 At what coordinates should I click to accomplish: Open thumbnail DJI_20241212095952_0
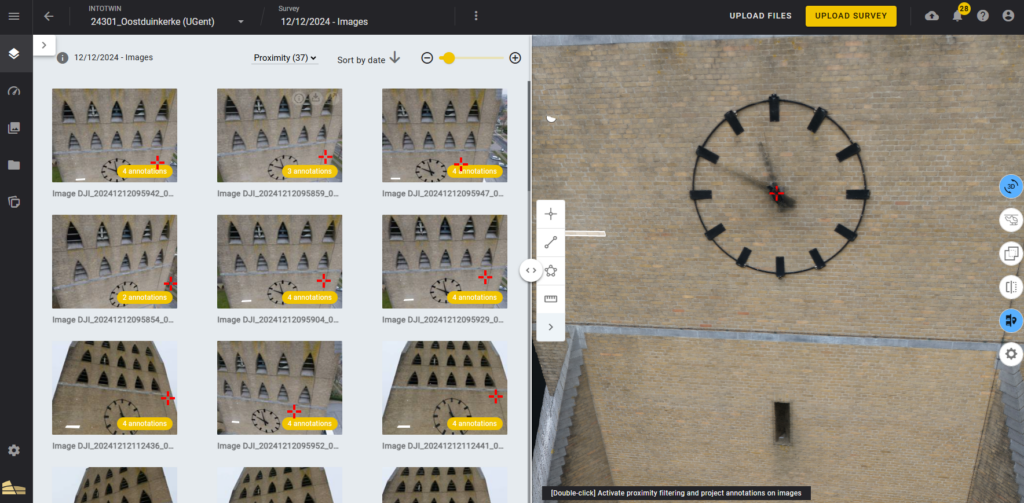(280, 387)
